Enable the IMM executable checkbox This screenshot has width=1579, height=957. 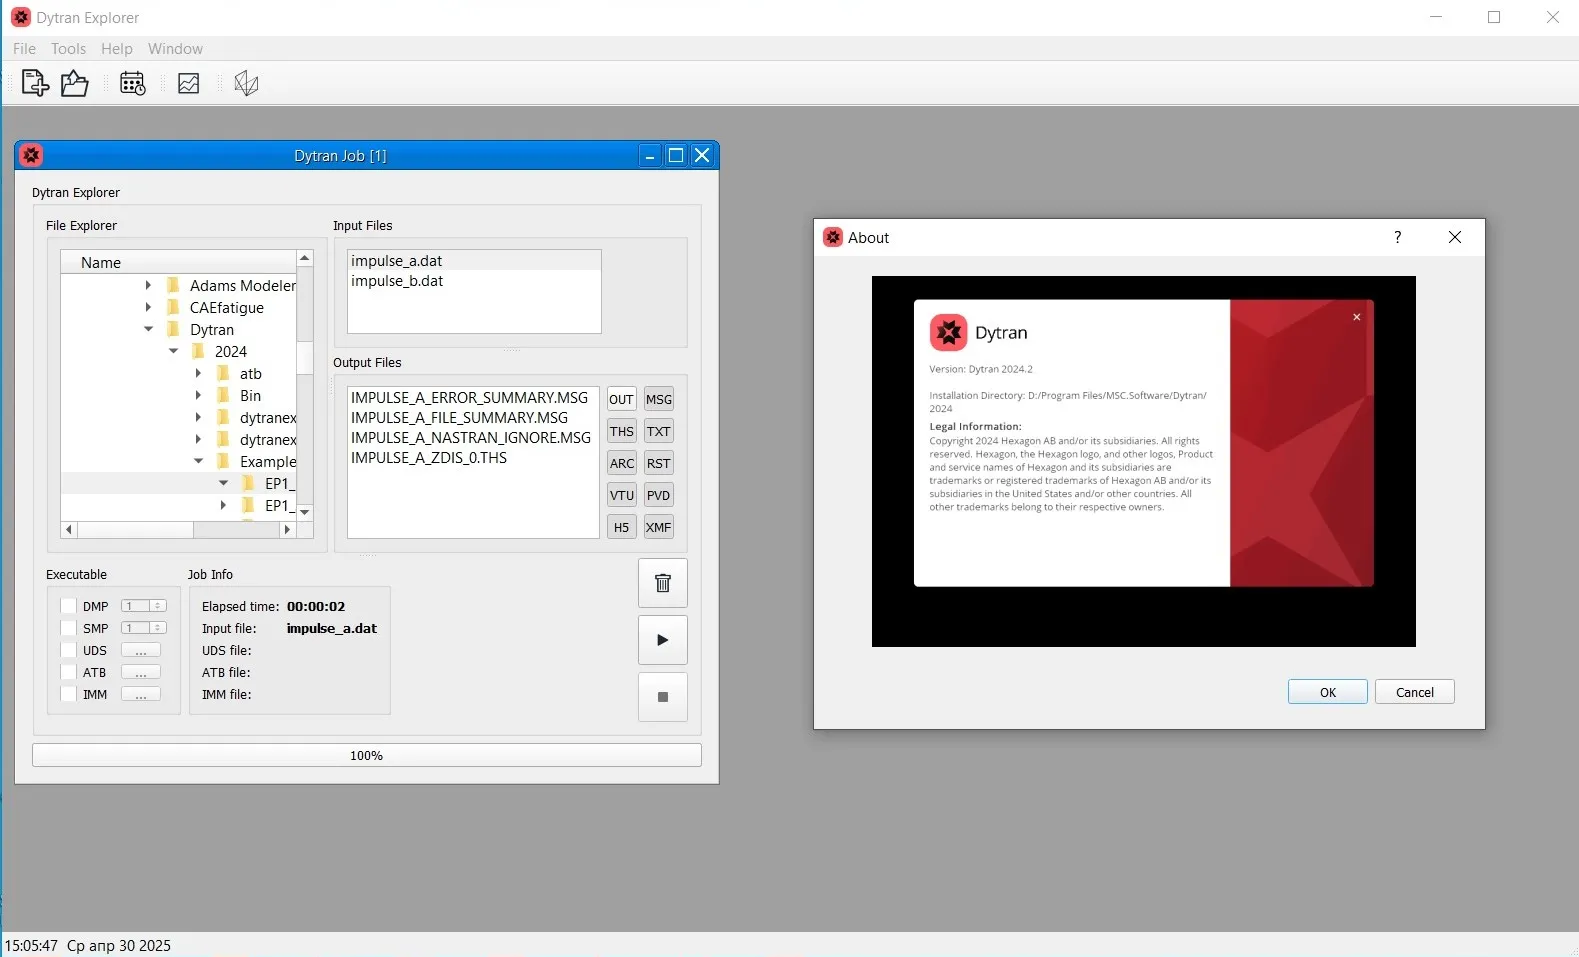pos(68,694)
